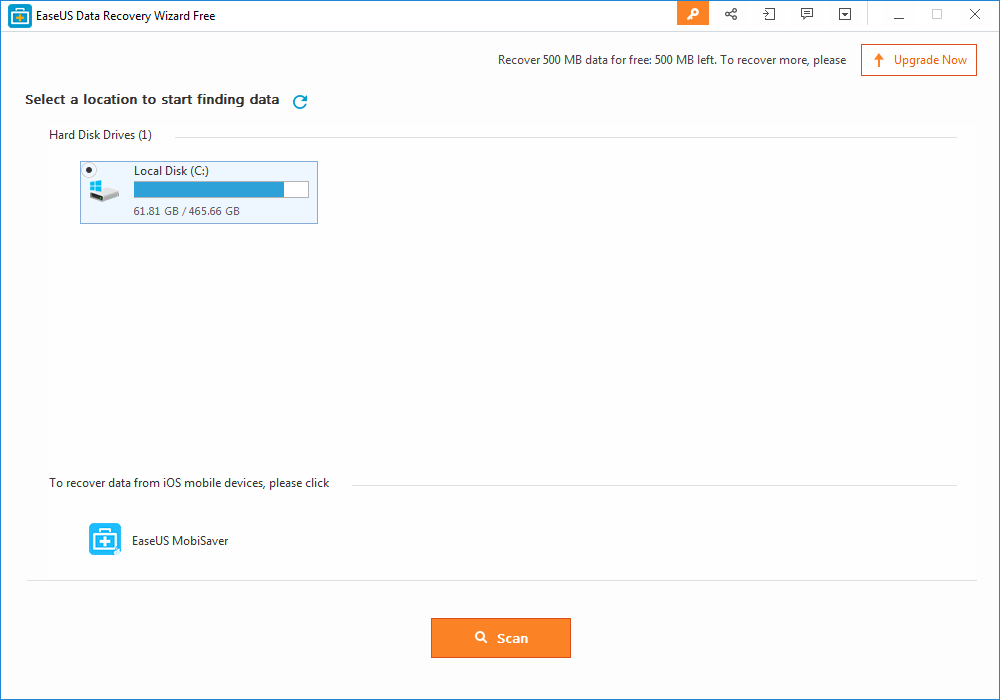Viewport: 1000px width, 700px height.
Task: Click the Select a location heading
Action: (x=152, y=99)
